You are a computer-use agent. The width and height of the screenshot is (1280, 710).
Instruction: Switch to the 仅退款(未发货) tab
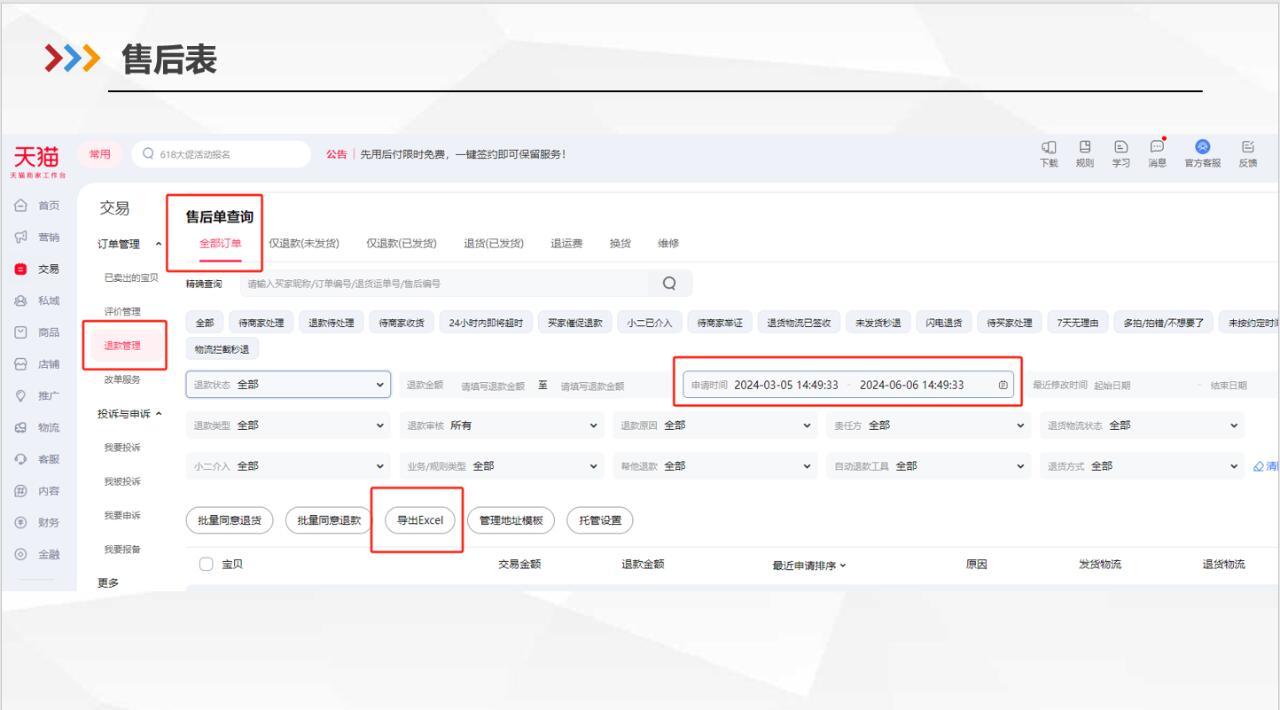pos(304,243)
